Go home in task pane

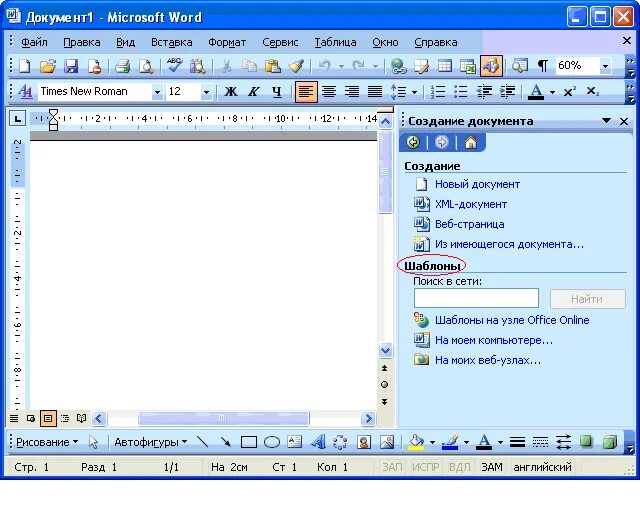(471, 142)
